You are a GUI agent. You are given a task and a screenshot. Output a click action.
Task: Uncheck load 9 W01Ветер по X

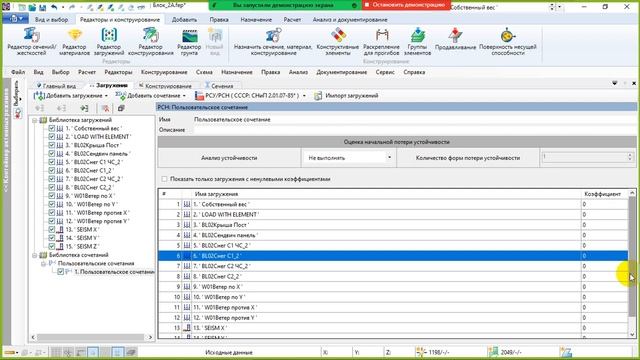click(51, 196)
